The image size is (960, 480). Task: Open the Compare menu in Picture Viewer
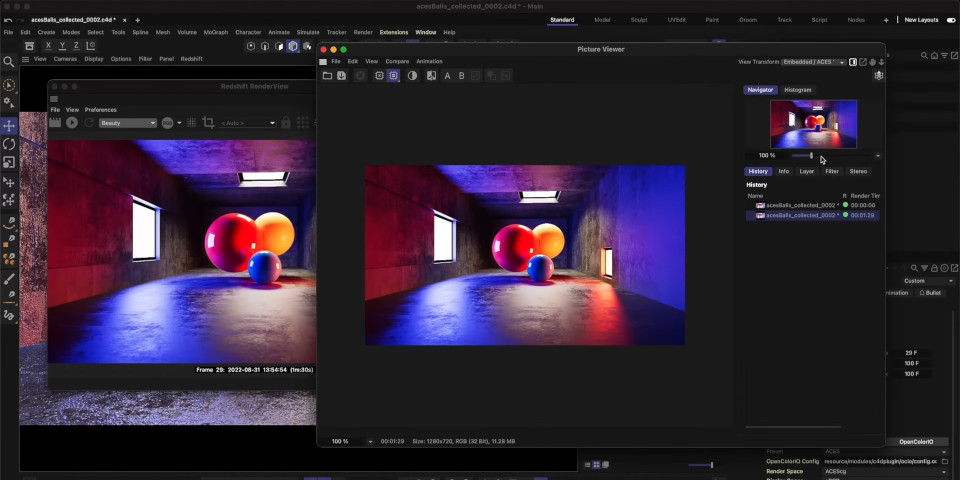397,61
